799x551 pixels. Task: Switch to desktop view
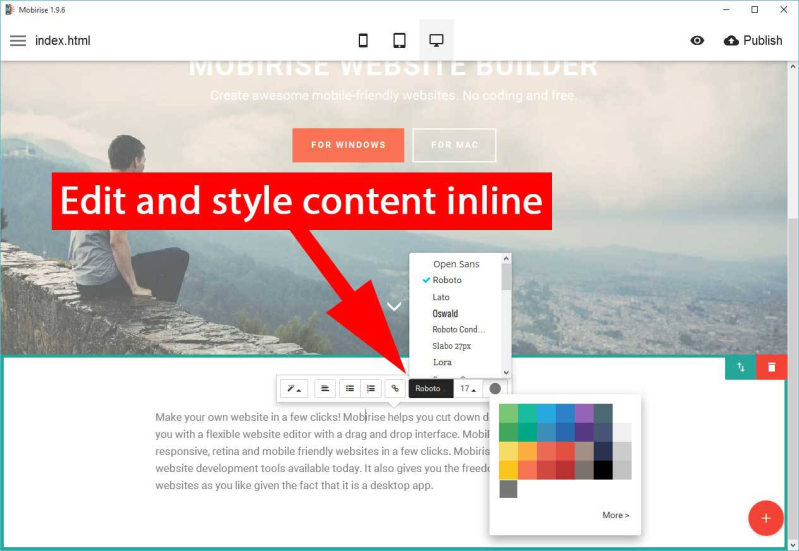(x=436, y=40)
